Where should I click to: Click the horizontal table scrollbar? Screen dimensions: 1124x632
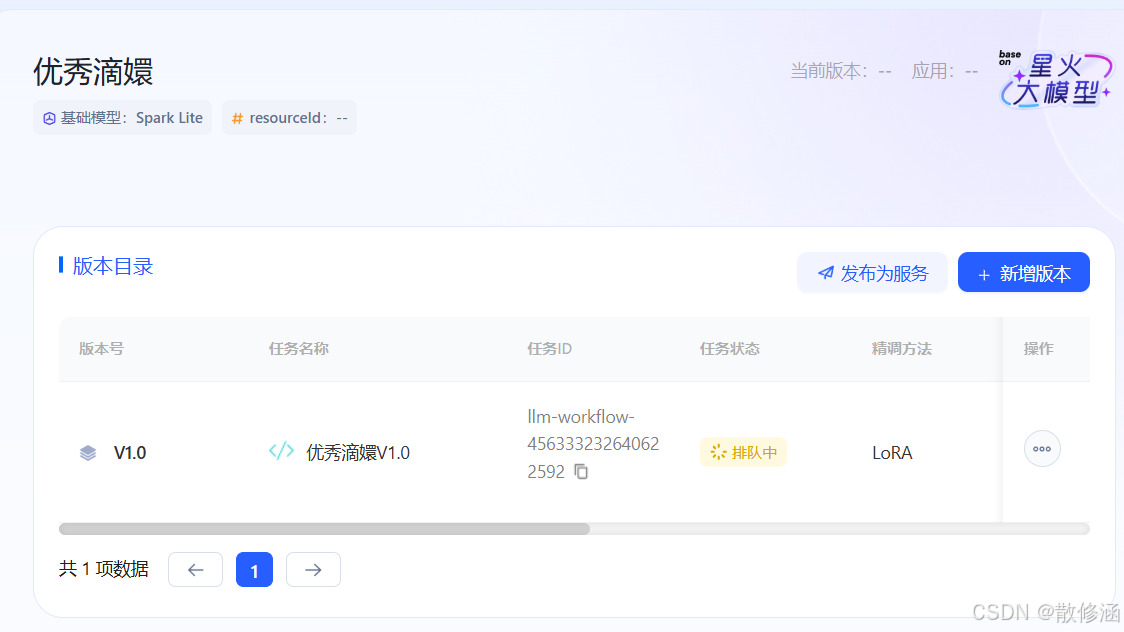coord(324,529)
